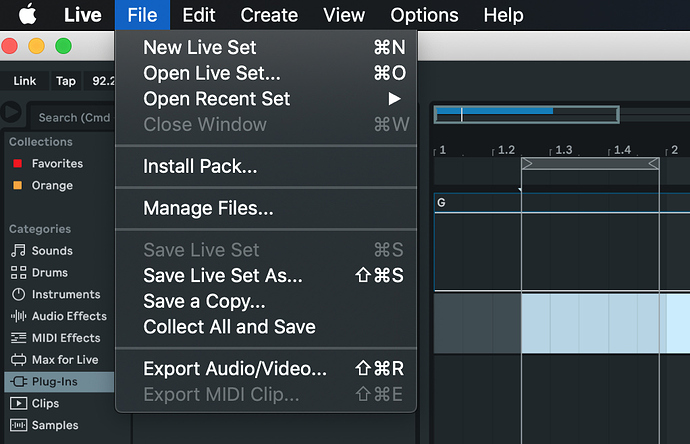Open the View menu
This screenshot has width=690, height=444.
[x=344, y=15]
